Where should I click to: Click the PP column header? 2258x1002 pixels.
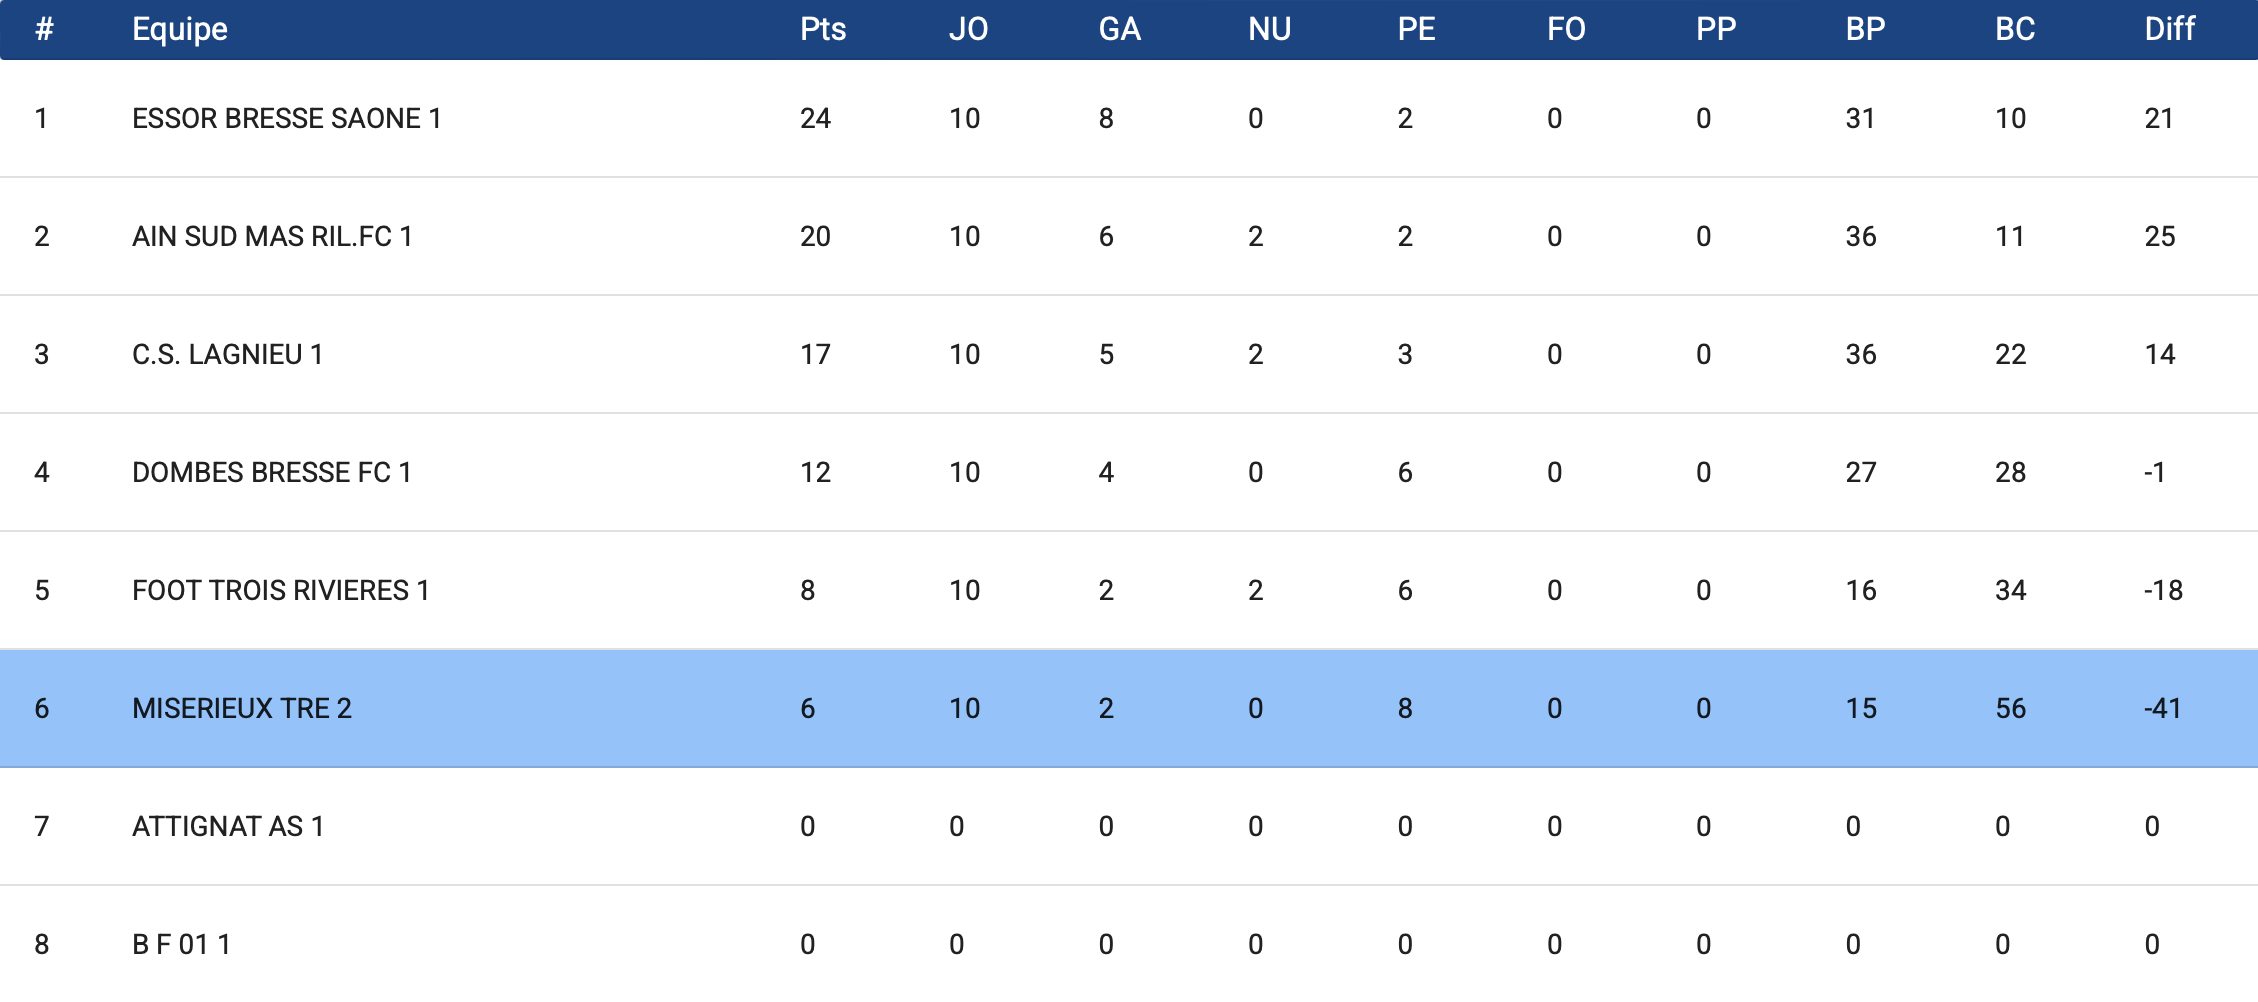[1716, 29]
